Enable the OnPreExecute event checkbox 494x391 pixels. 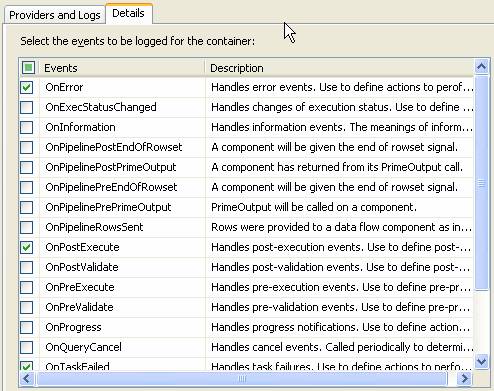coord(26,287)
